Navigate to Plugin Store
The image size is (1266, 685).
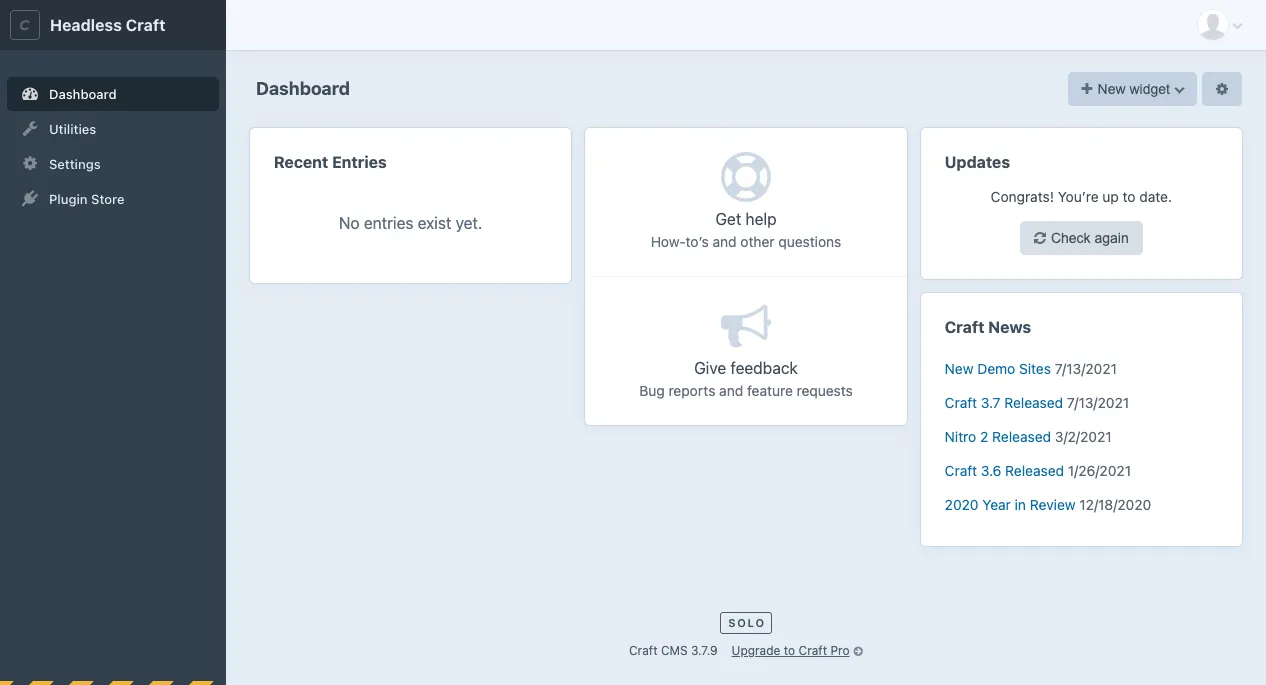113,199
